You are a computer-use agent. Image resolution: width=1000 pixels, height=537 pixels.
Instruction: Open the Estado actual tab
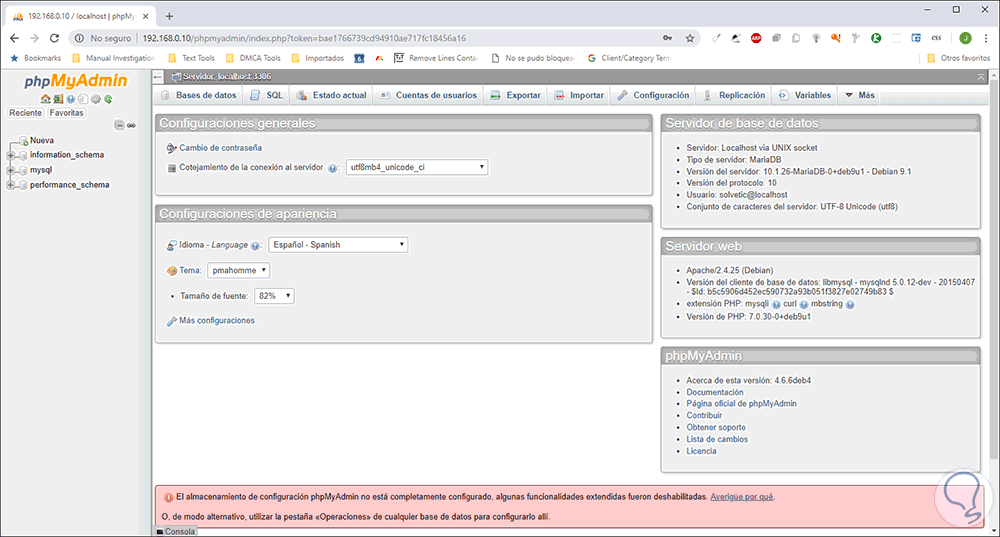[331, 95]
